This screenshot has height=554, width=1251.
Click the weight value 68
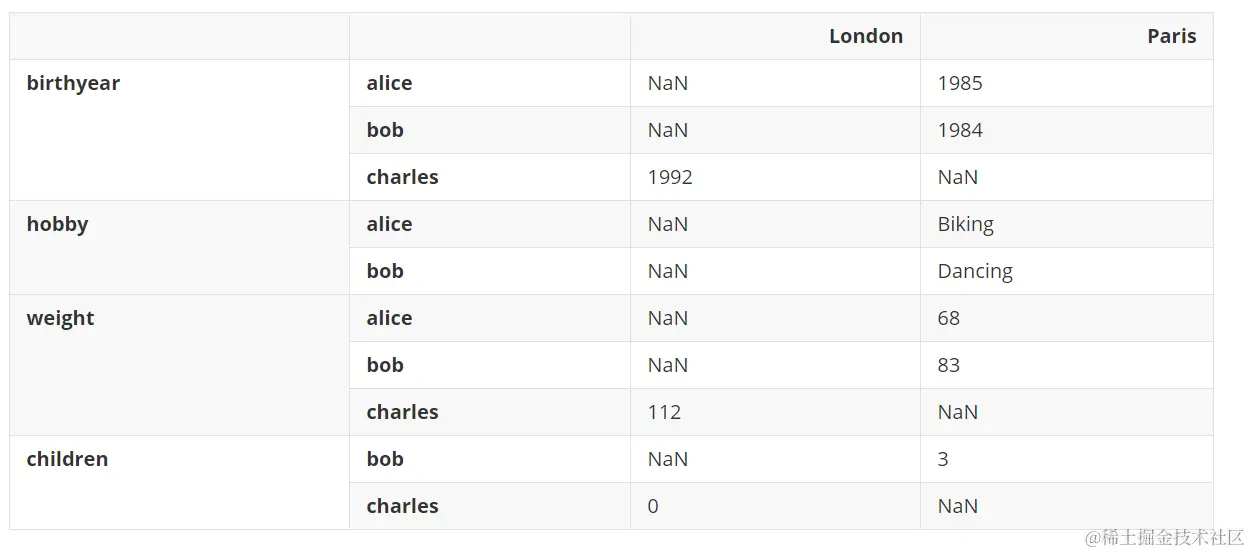click(948, 318)
